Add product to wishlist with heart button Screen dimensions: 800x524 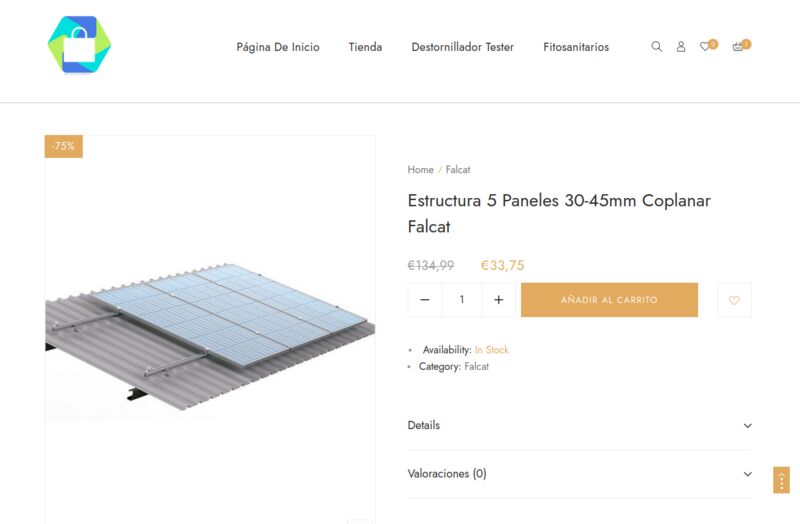734,300
